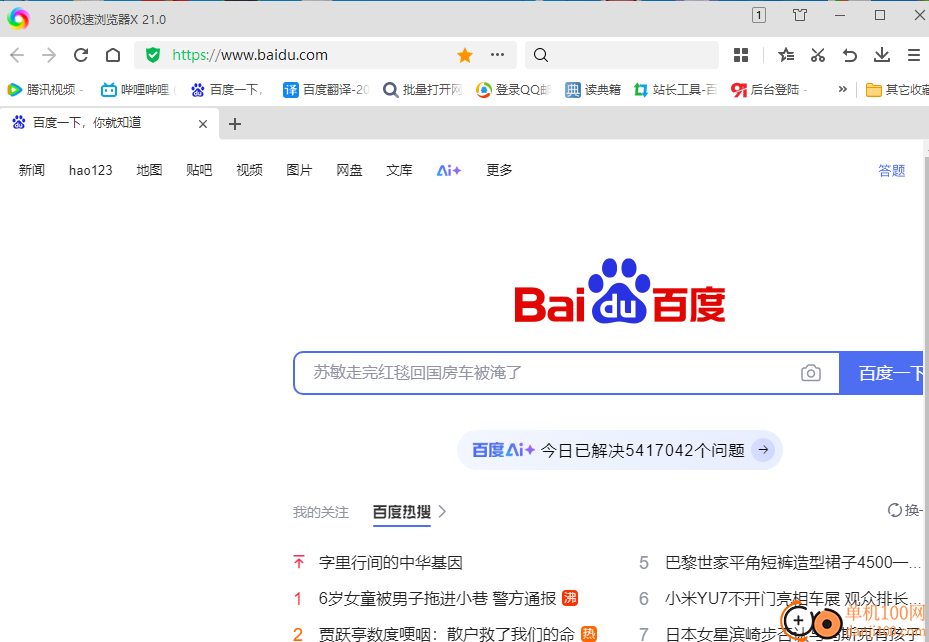This screenshot has height=642, width=929.
Task: Click the green security shield icon
Action: [x=153, y=55]
